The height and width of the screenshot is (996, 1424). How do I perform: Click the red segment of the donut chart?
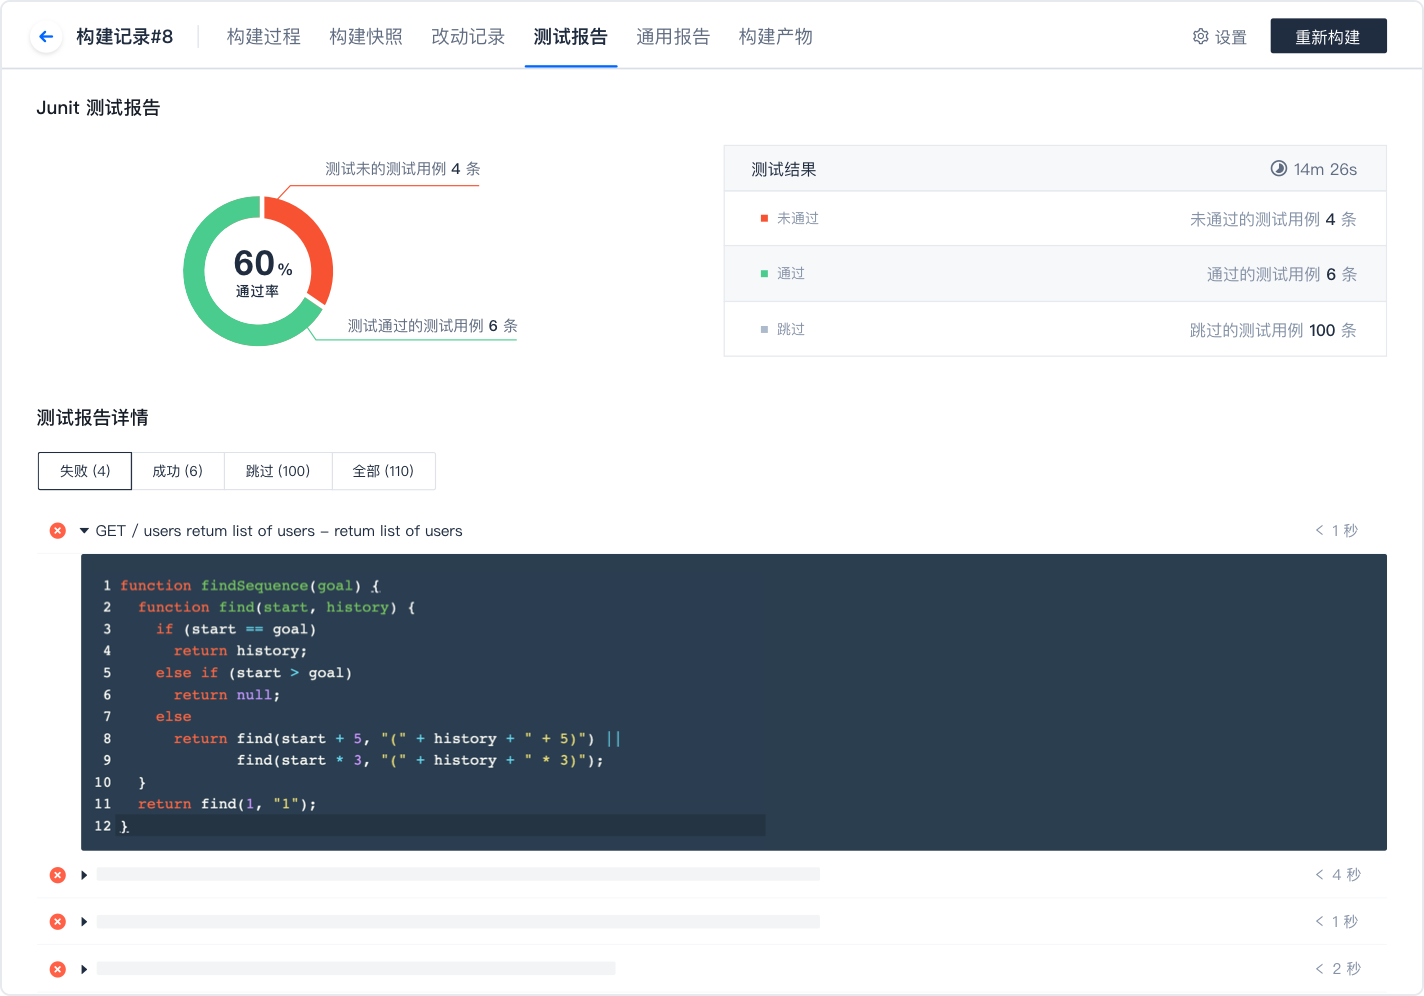(x=310, y=248)
